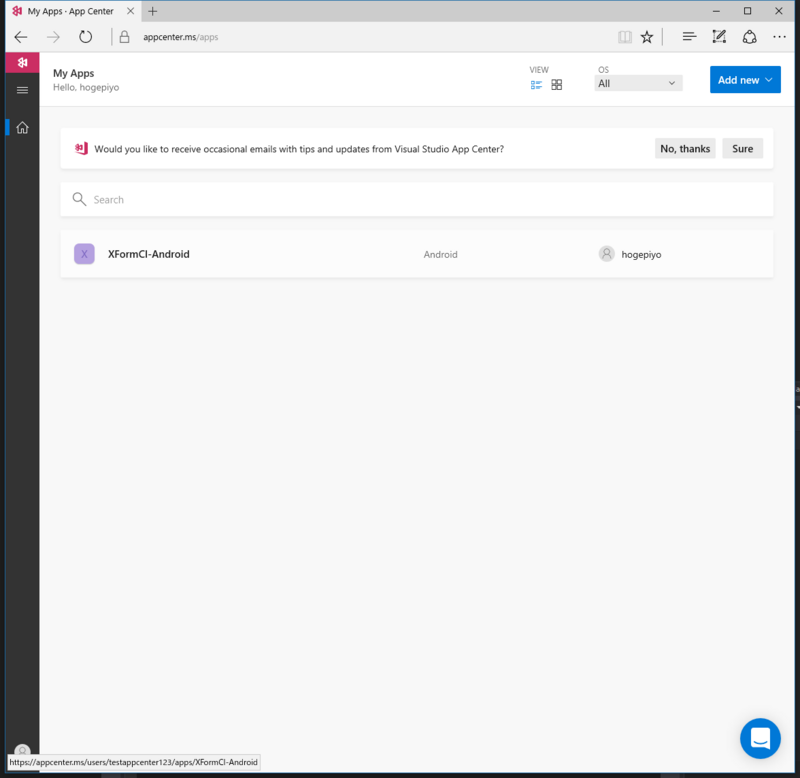Open the browser Hub icon

click(x=689, y=36)
